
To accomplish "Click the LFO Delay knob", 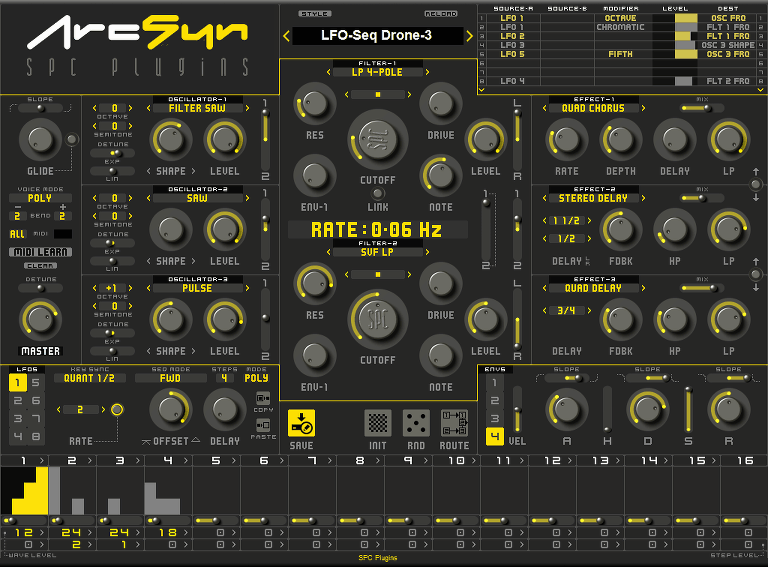I will (225, 409).
